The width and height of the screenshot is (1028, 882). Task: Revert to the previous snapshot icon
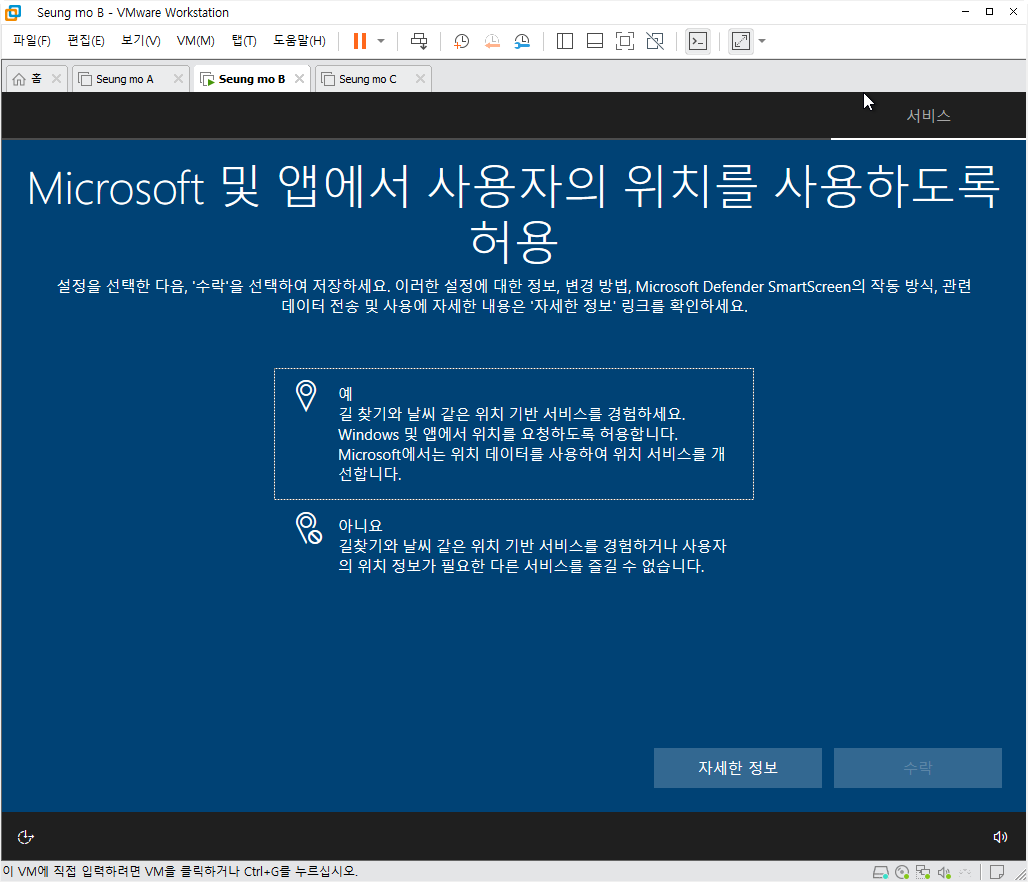pos(492,41)
